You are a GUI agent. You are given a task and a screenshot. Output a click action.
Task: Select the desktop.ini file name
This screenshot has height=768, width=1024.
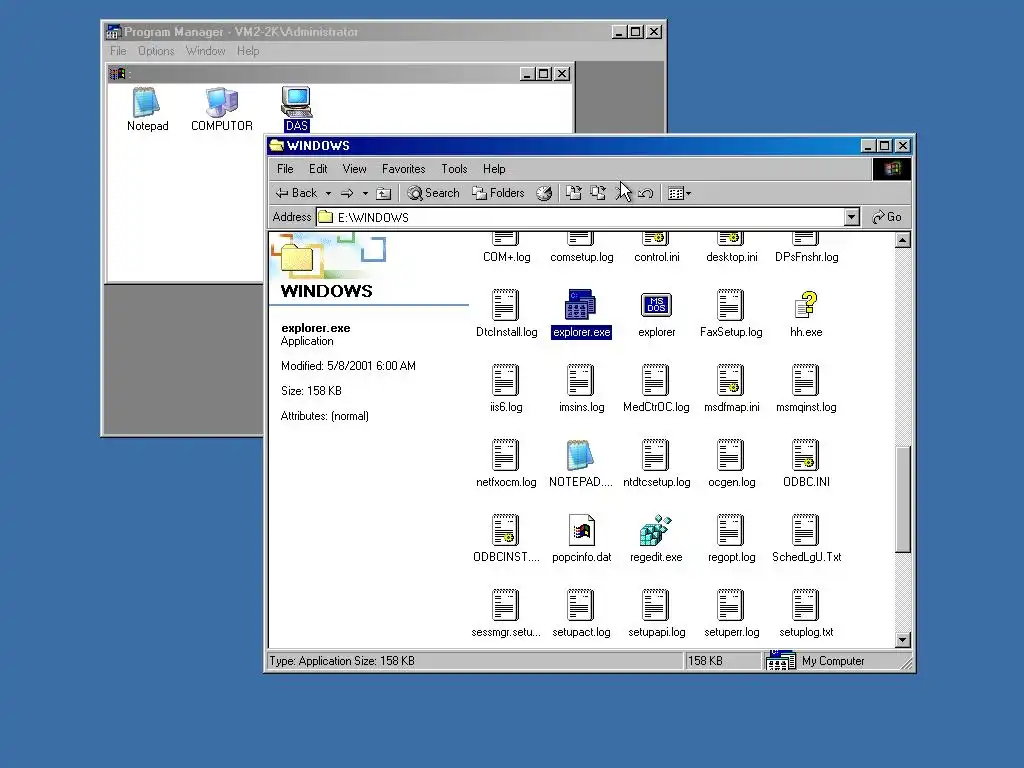coord(731,257)
